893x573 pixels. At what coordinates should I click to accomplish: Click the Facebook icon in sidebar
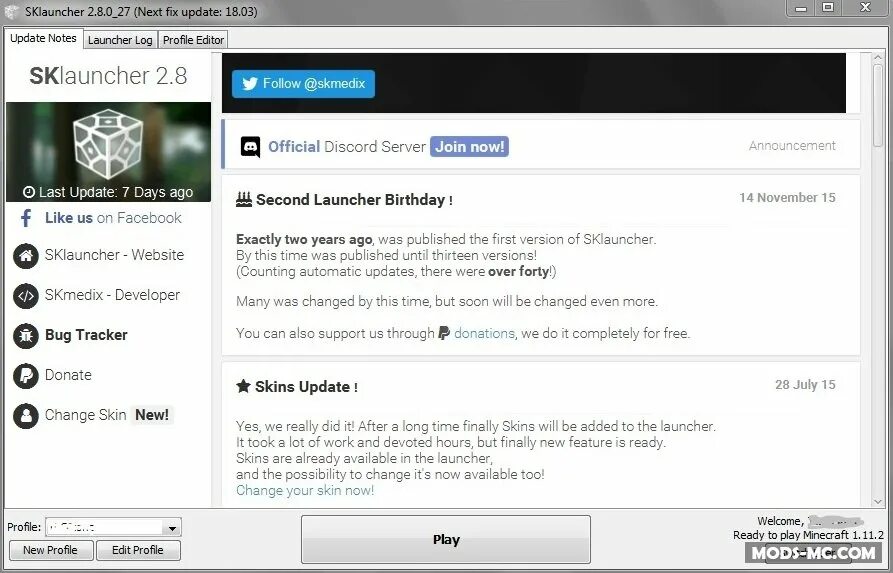[x=26, y=218]
